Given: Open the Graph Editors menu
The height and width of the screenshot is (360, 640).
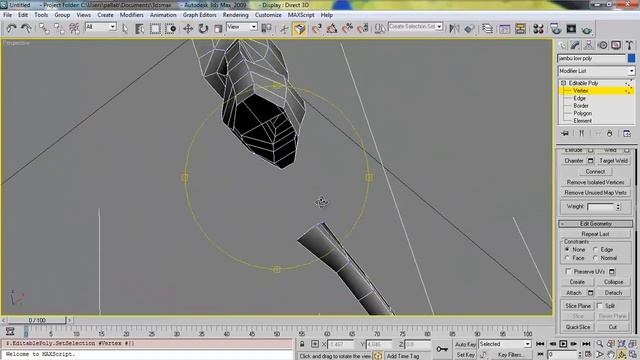Looking at the screenshot, I should pyautogui.click(x=199, y=15).
